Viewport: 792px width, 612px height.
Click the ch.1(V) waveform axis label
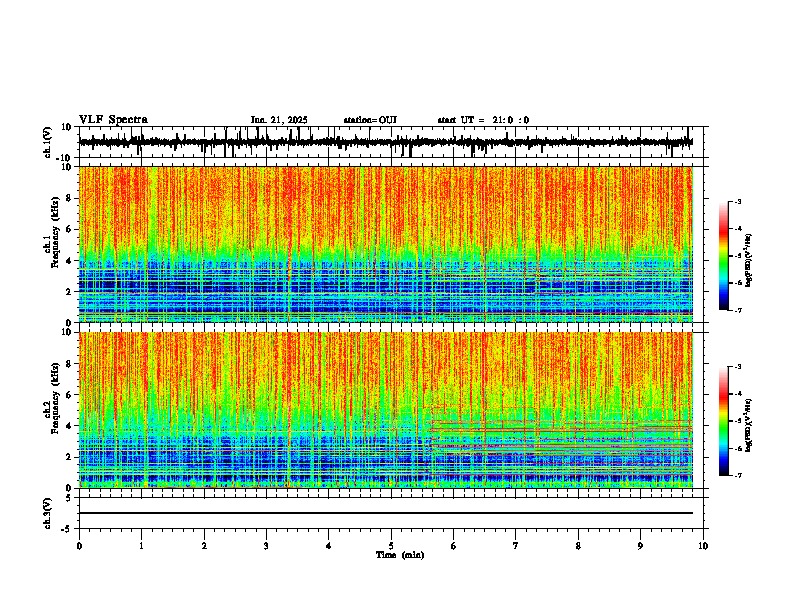[x=47, y=142]
